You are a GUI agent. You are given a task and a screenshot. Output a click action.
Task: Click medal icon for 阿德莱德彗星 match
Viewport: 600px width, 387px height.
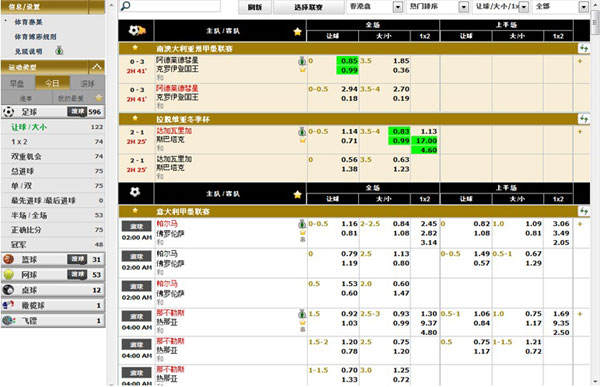pyautogui.click(x=302, y=61)
